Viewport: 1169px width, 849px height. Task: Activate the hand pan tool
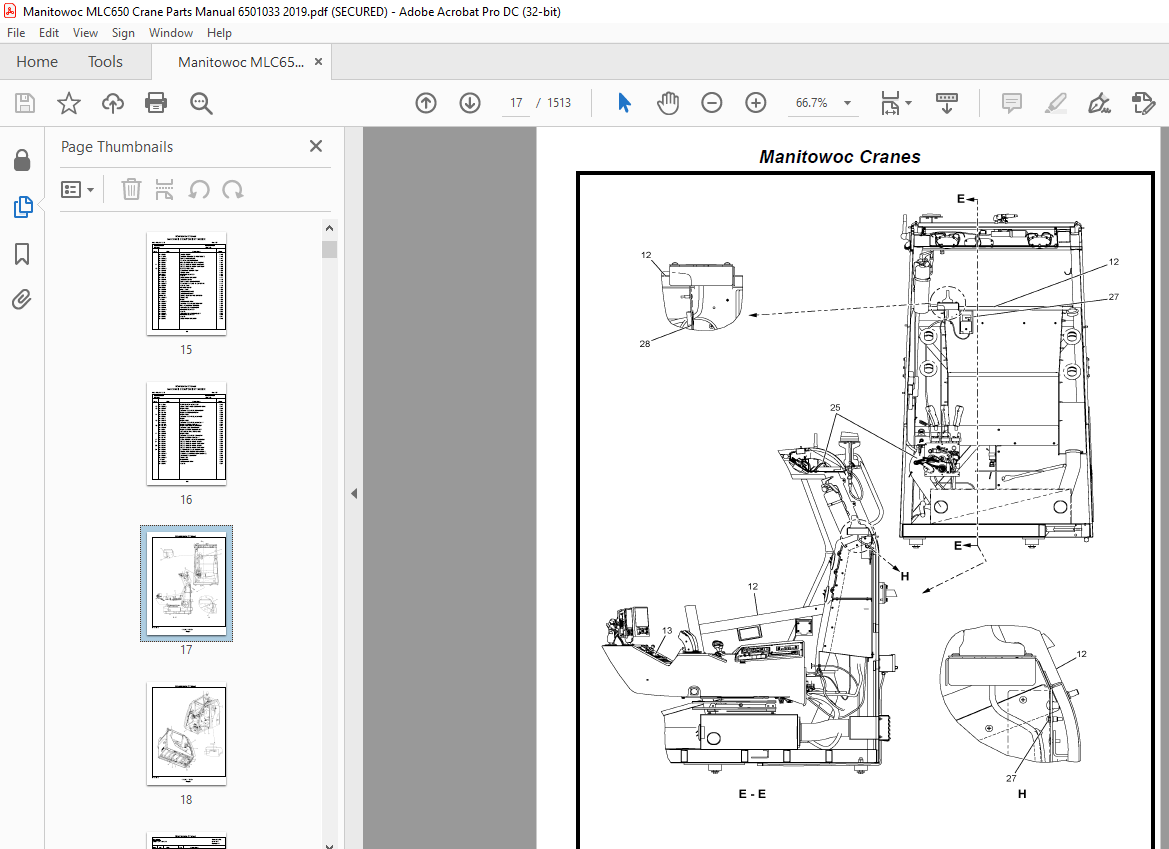[668, 103]
